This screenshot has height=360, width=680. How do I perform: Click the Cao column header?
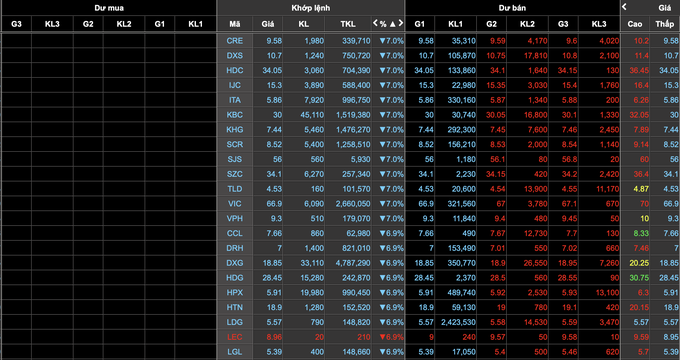click(x=635, y=24)
